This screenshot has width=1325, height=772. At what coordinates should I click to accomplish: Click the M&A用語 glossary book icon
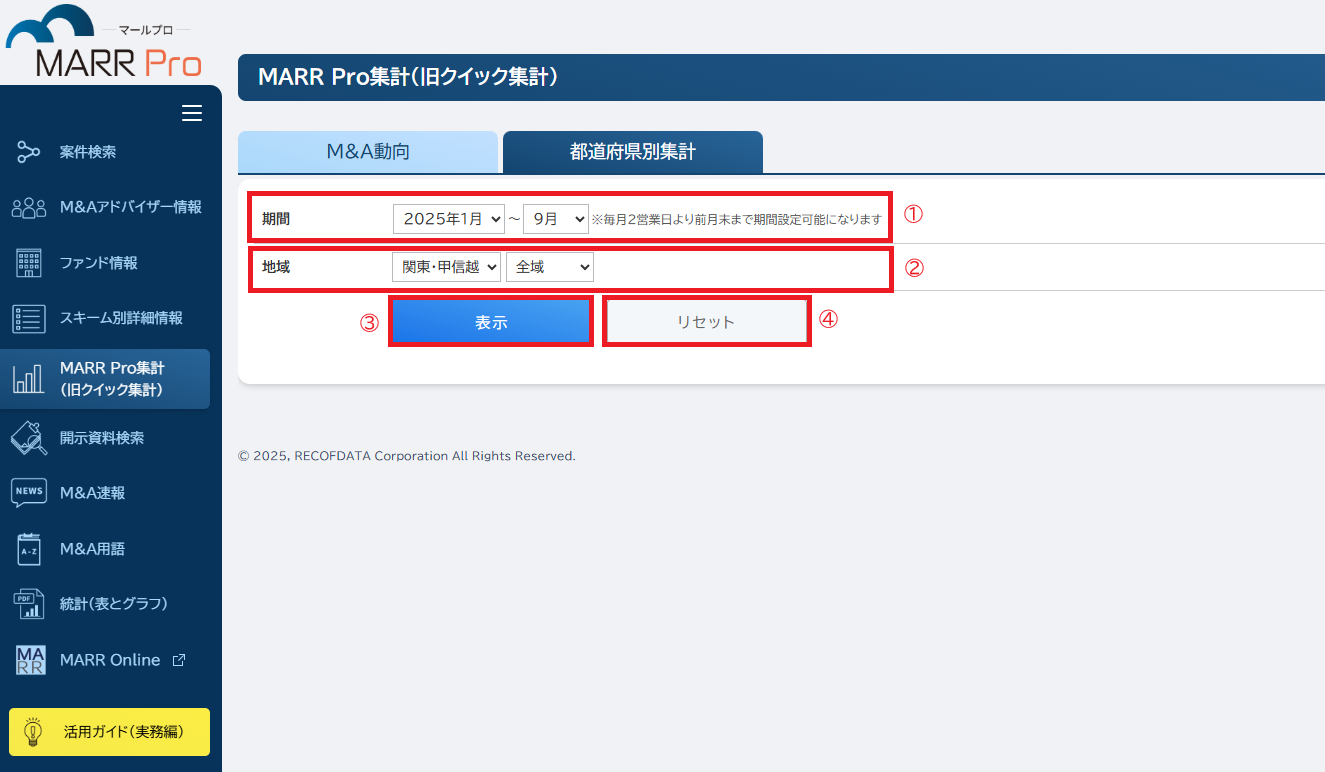tap(28, 549)
